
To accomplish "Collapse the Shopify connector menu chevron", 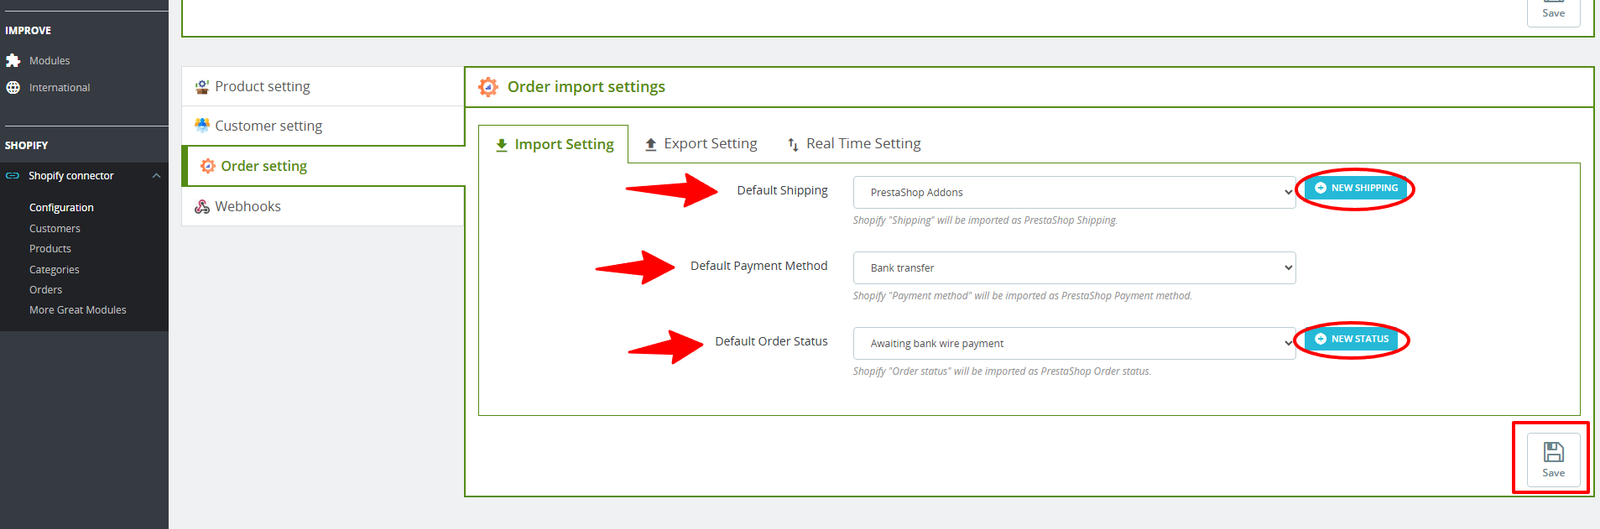I will 156,176.
